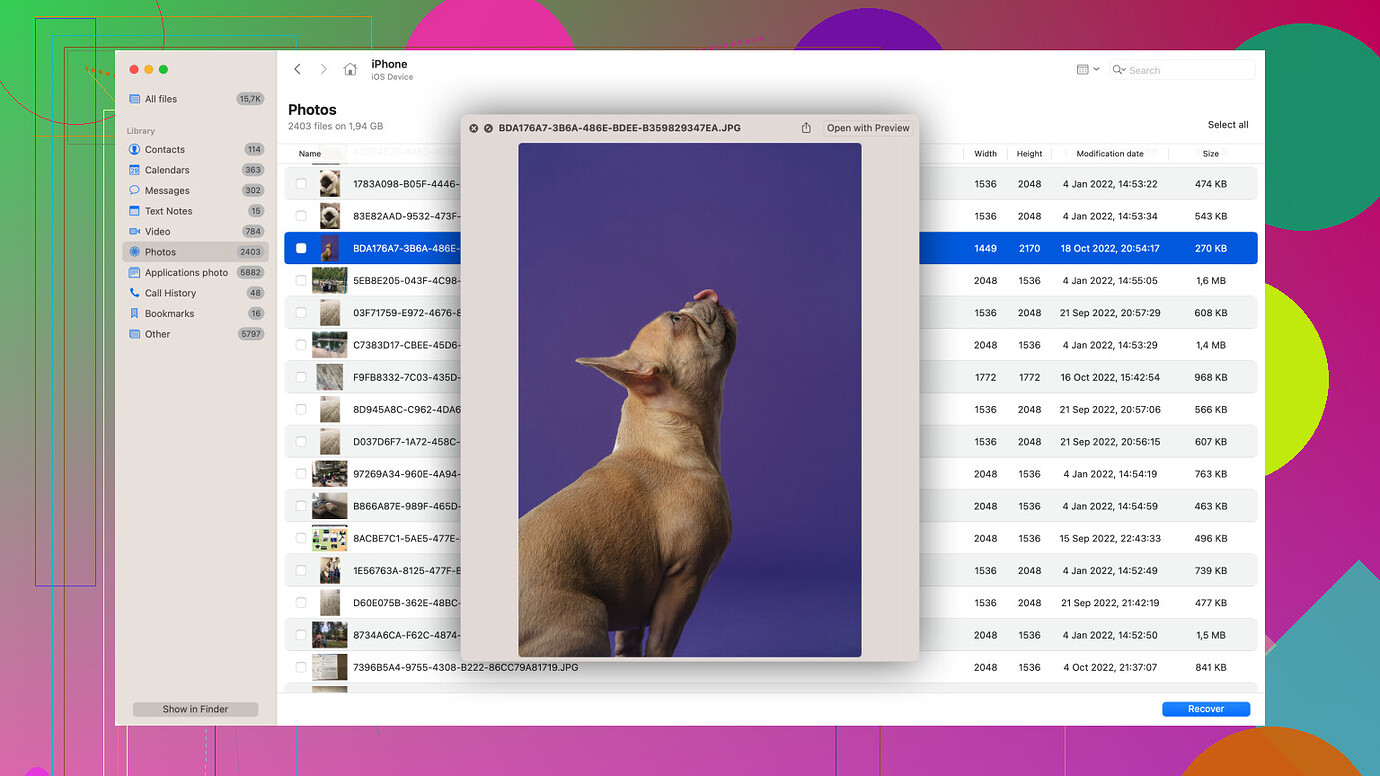The height and width of the screenshot is (776, 1380).
Task: Check the box for file C7383D17-CBEE
Action: (301, 345)
